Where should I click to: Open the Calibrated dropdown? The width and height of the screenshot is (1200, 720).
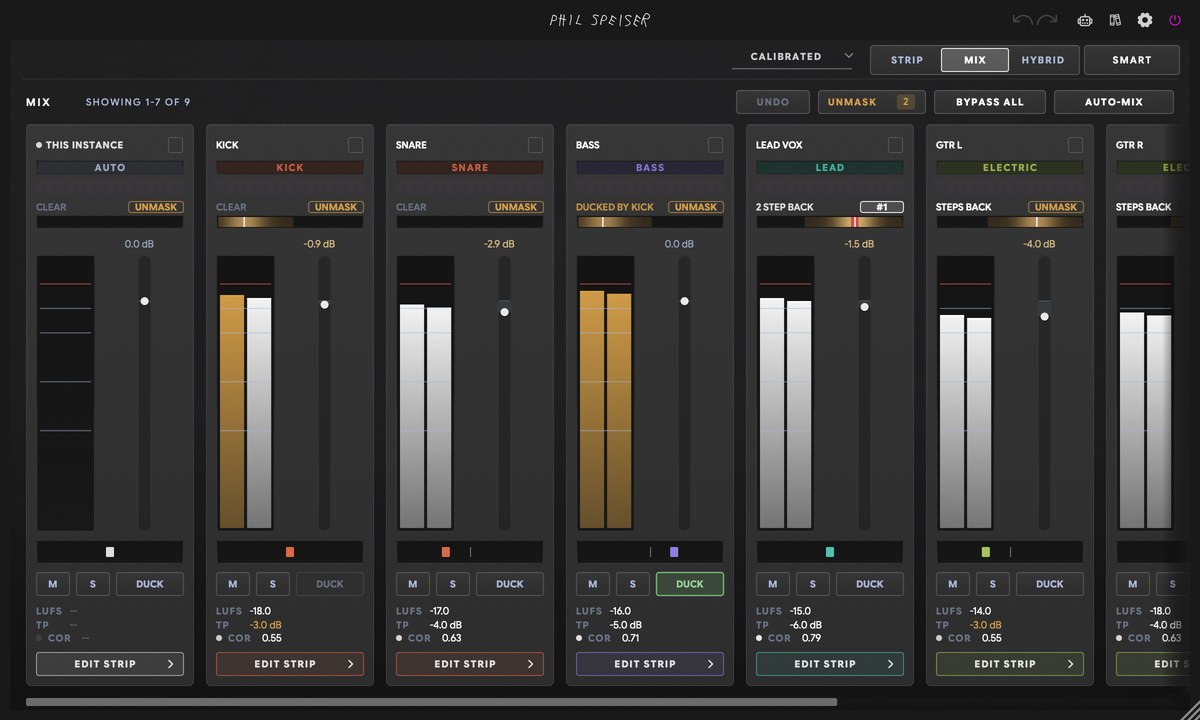click(x=792, y=57)
